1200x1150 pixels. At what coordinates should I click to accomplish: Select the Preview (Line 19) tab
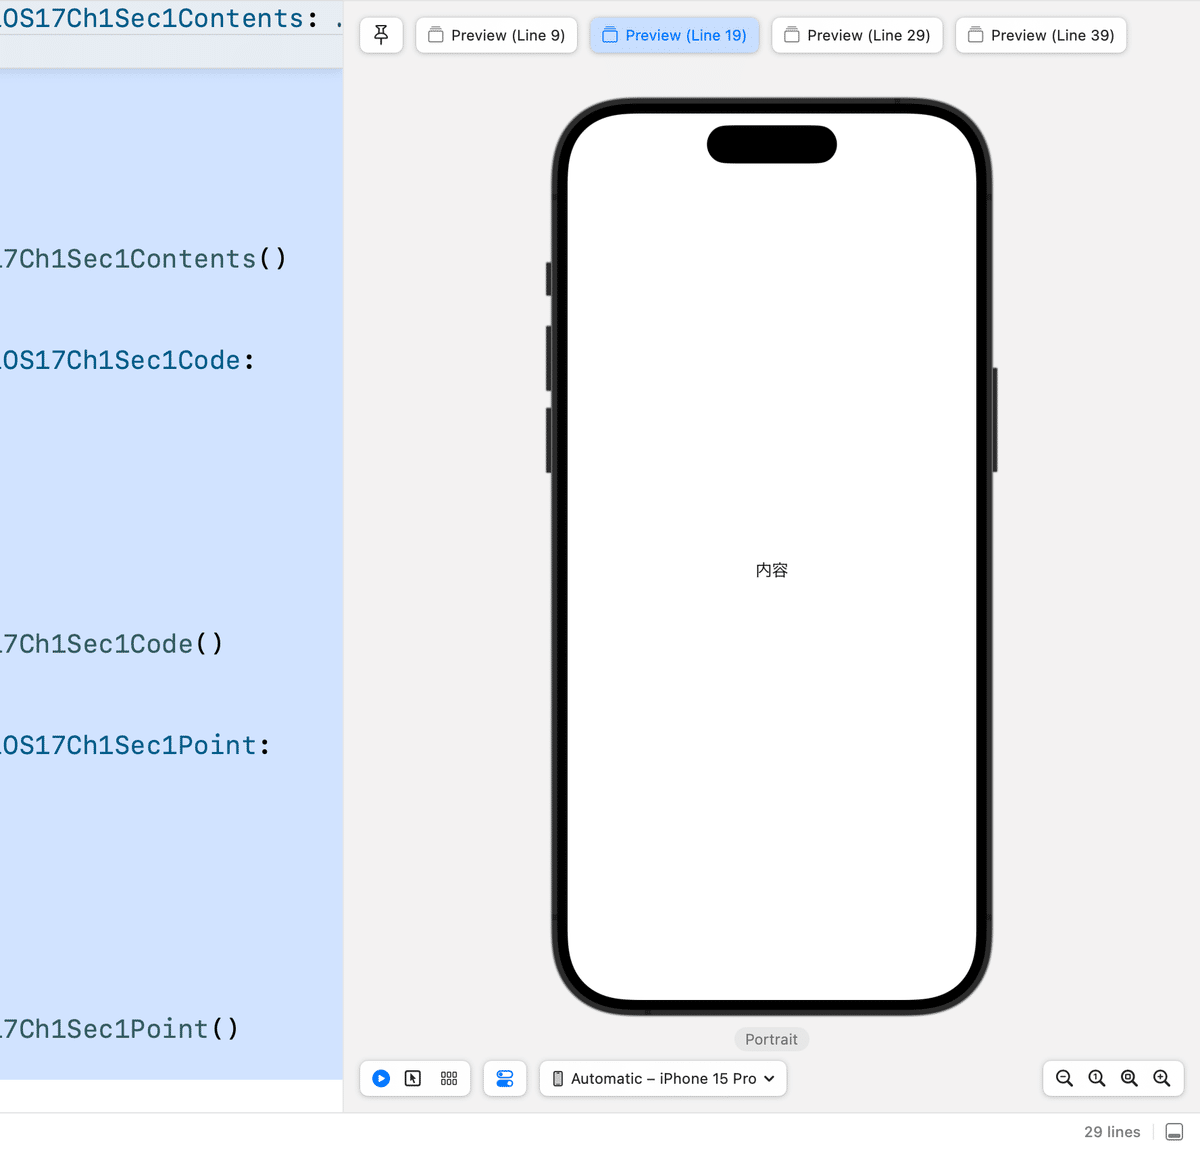(x=675, y=35)
